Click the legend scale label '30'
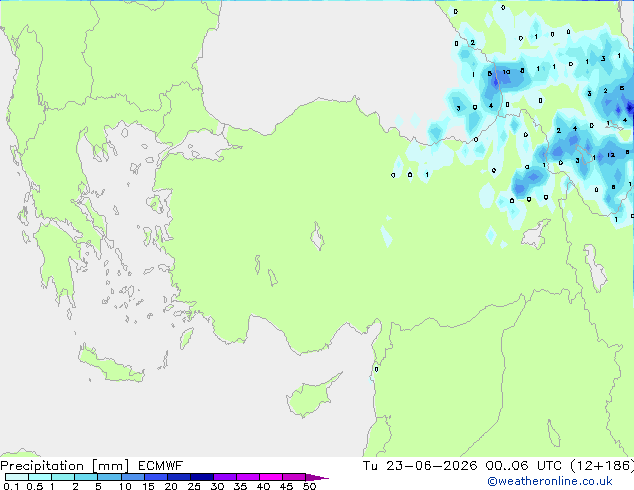The height and width of the screenshot is (490, 634). (x=217, y=486)
